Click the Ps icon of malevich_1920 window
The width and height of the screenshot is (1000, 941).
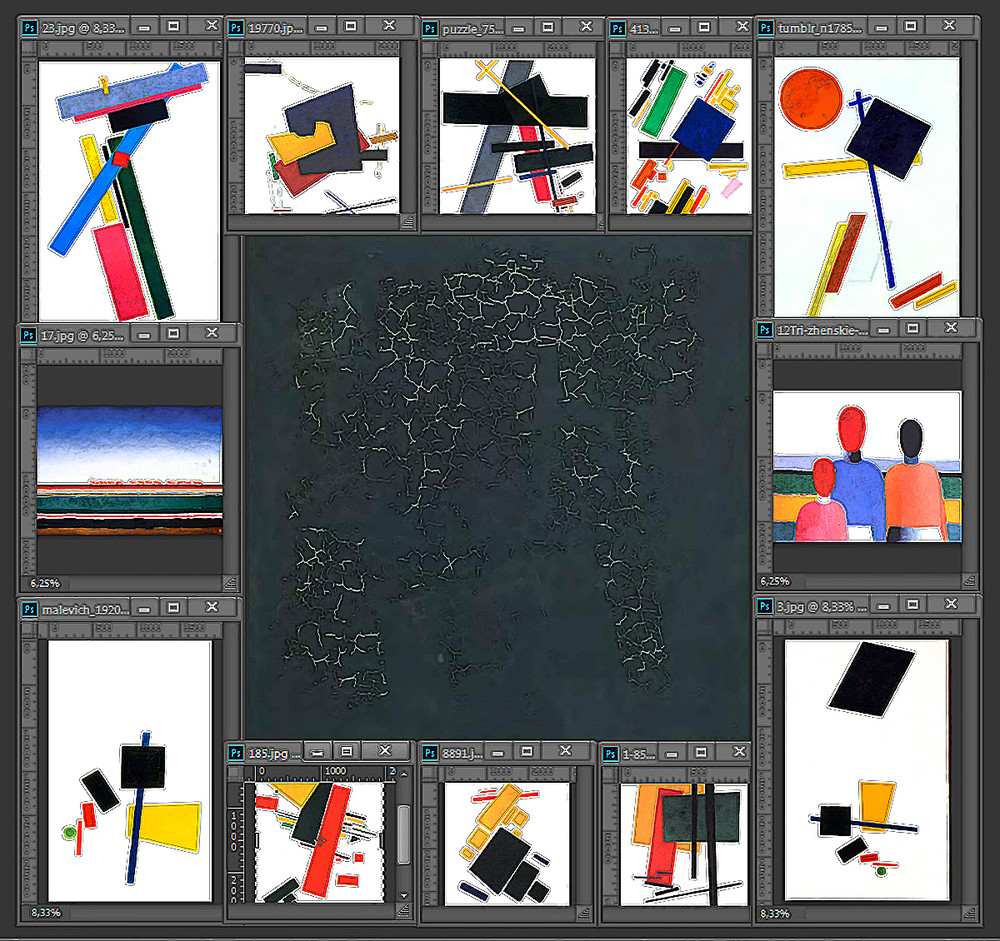29,609
